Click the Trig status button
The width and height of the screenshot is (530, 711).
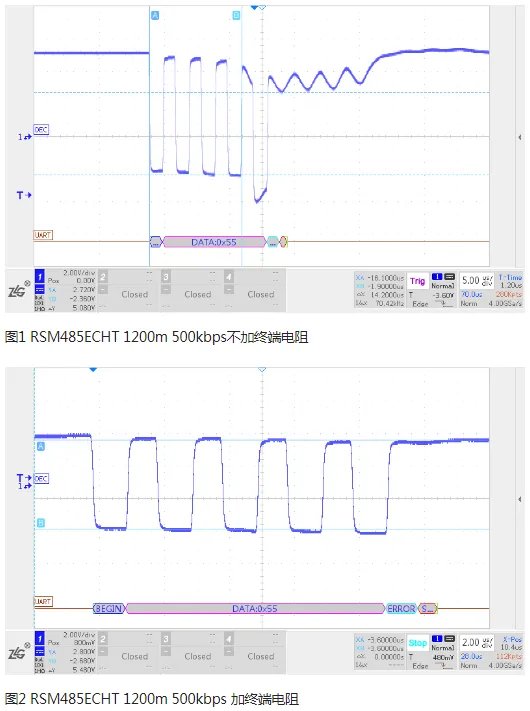coord(418,281)
